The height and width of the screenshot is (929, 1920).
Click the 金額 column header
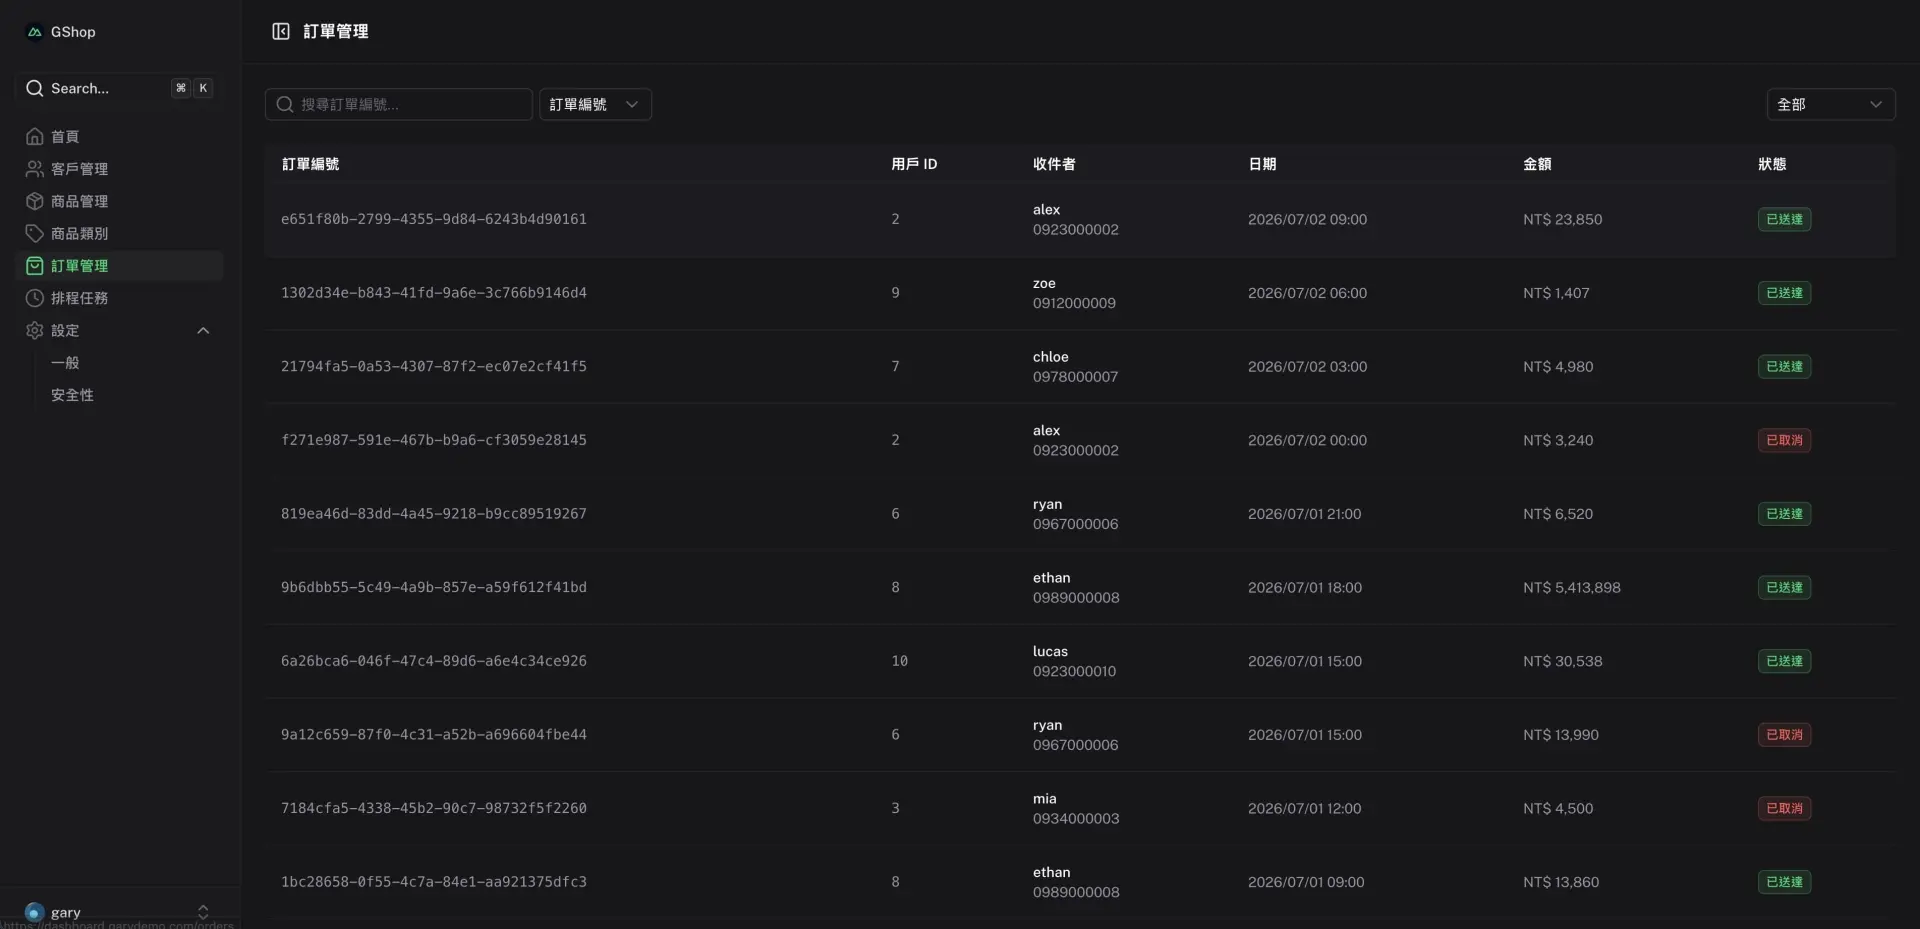(1537, 164)
